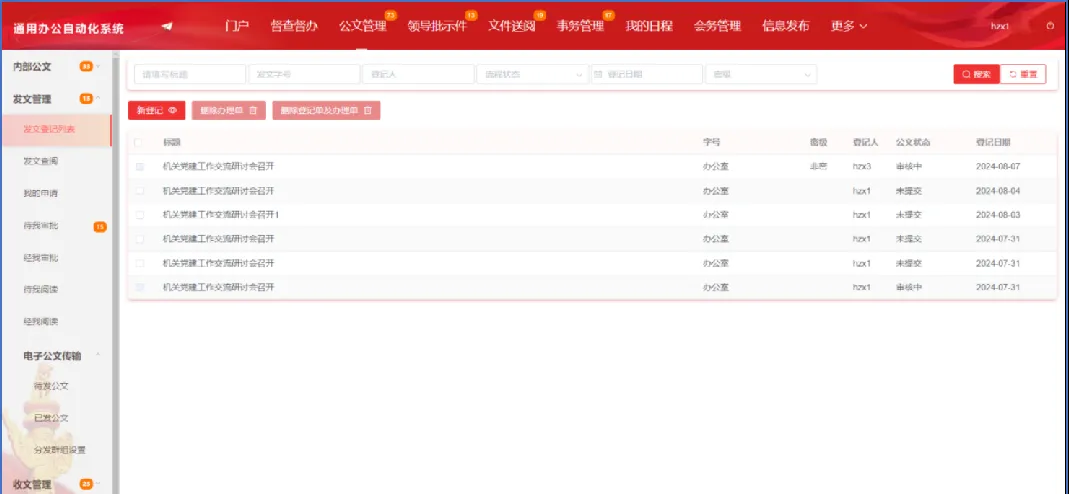Select the 公文管理 navigation tab
Viewport: 1069px width, 494px height.
click(363, 27)
